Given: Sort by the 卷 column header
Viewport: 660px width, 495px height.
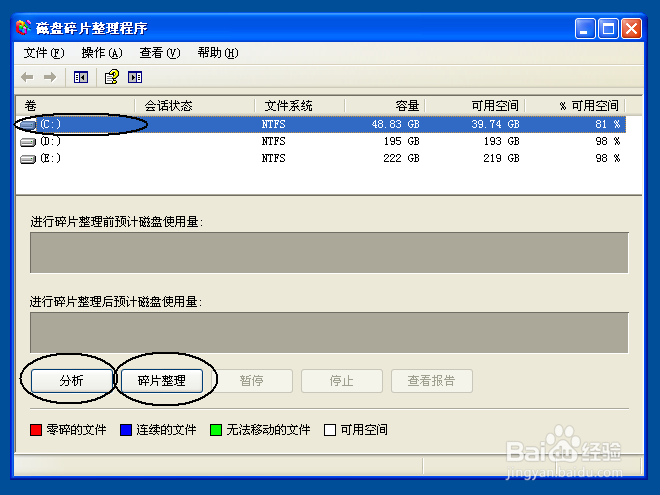Looking at the screenshot, I should (75, 106).
